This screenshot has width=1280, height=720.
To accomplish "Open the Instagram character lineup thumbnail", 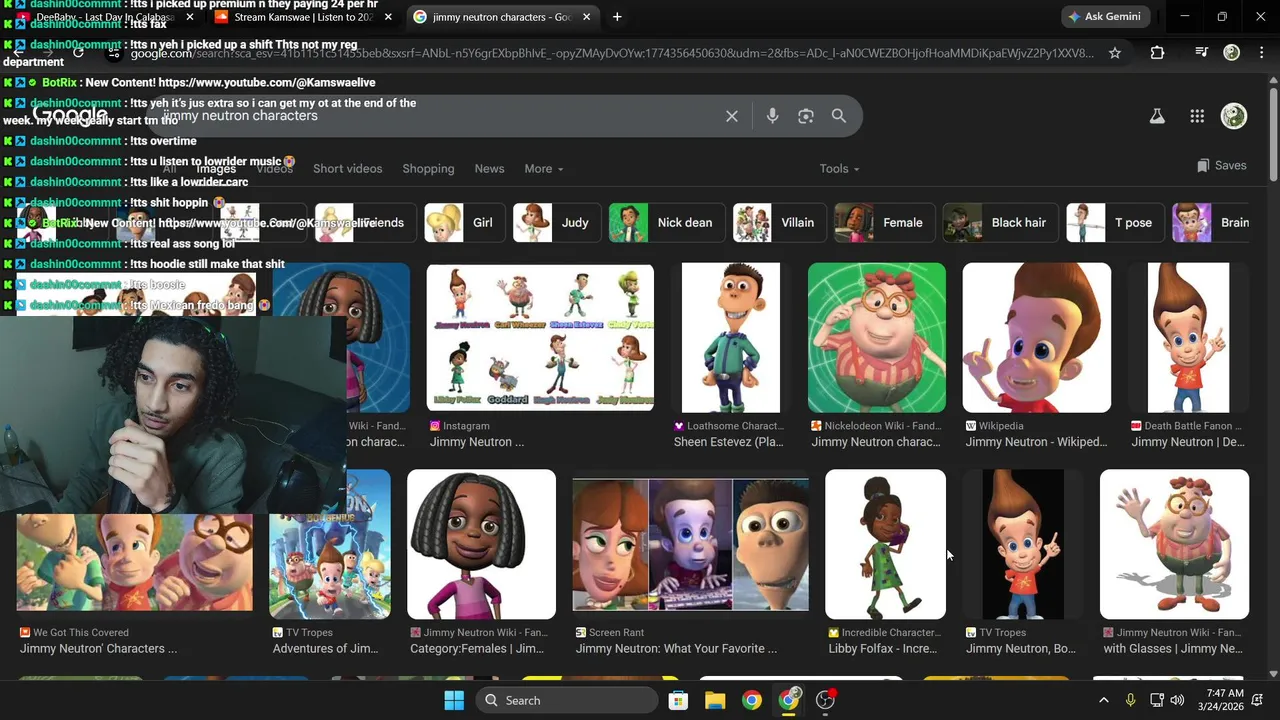I will pyautogui.click(x=540, y=338).
